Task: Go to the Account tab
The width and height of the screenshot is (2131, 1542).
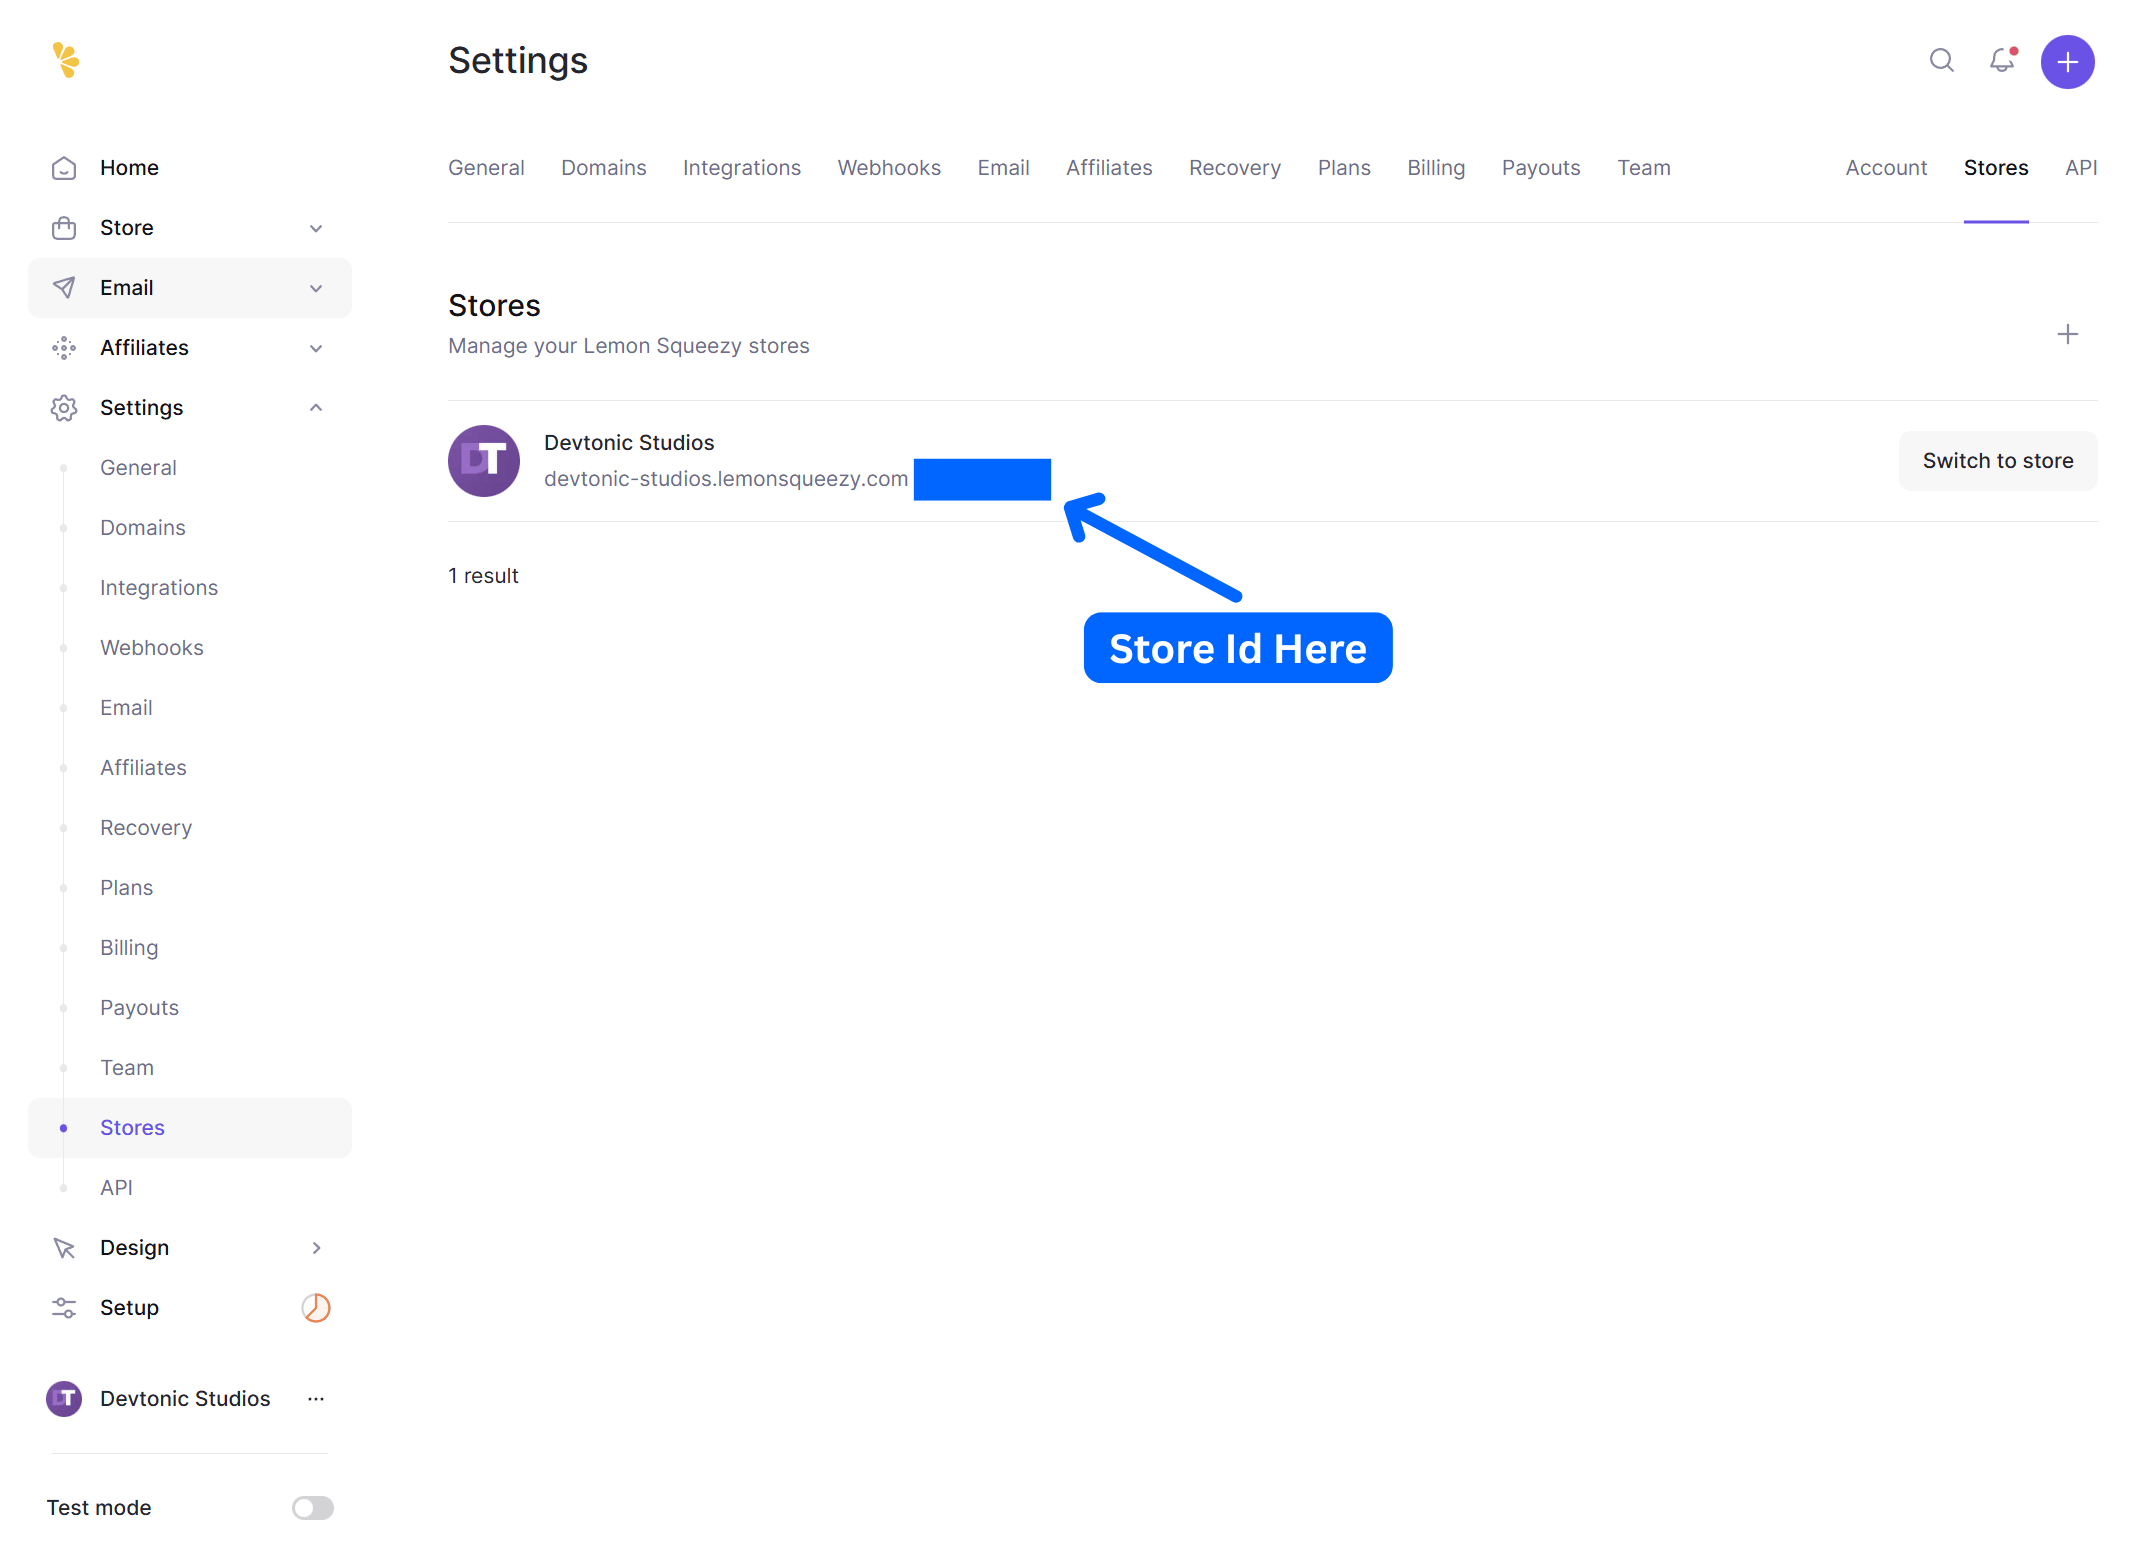Action: [1886, 168]
